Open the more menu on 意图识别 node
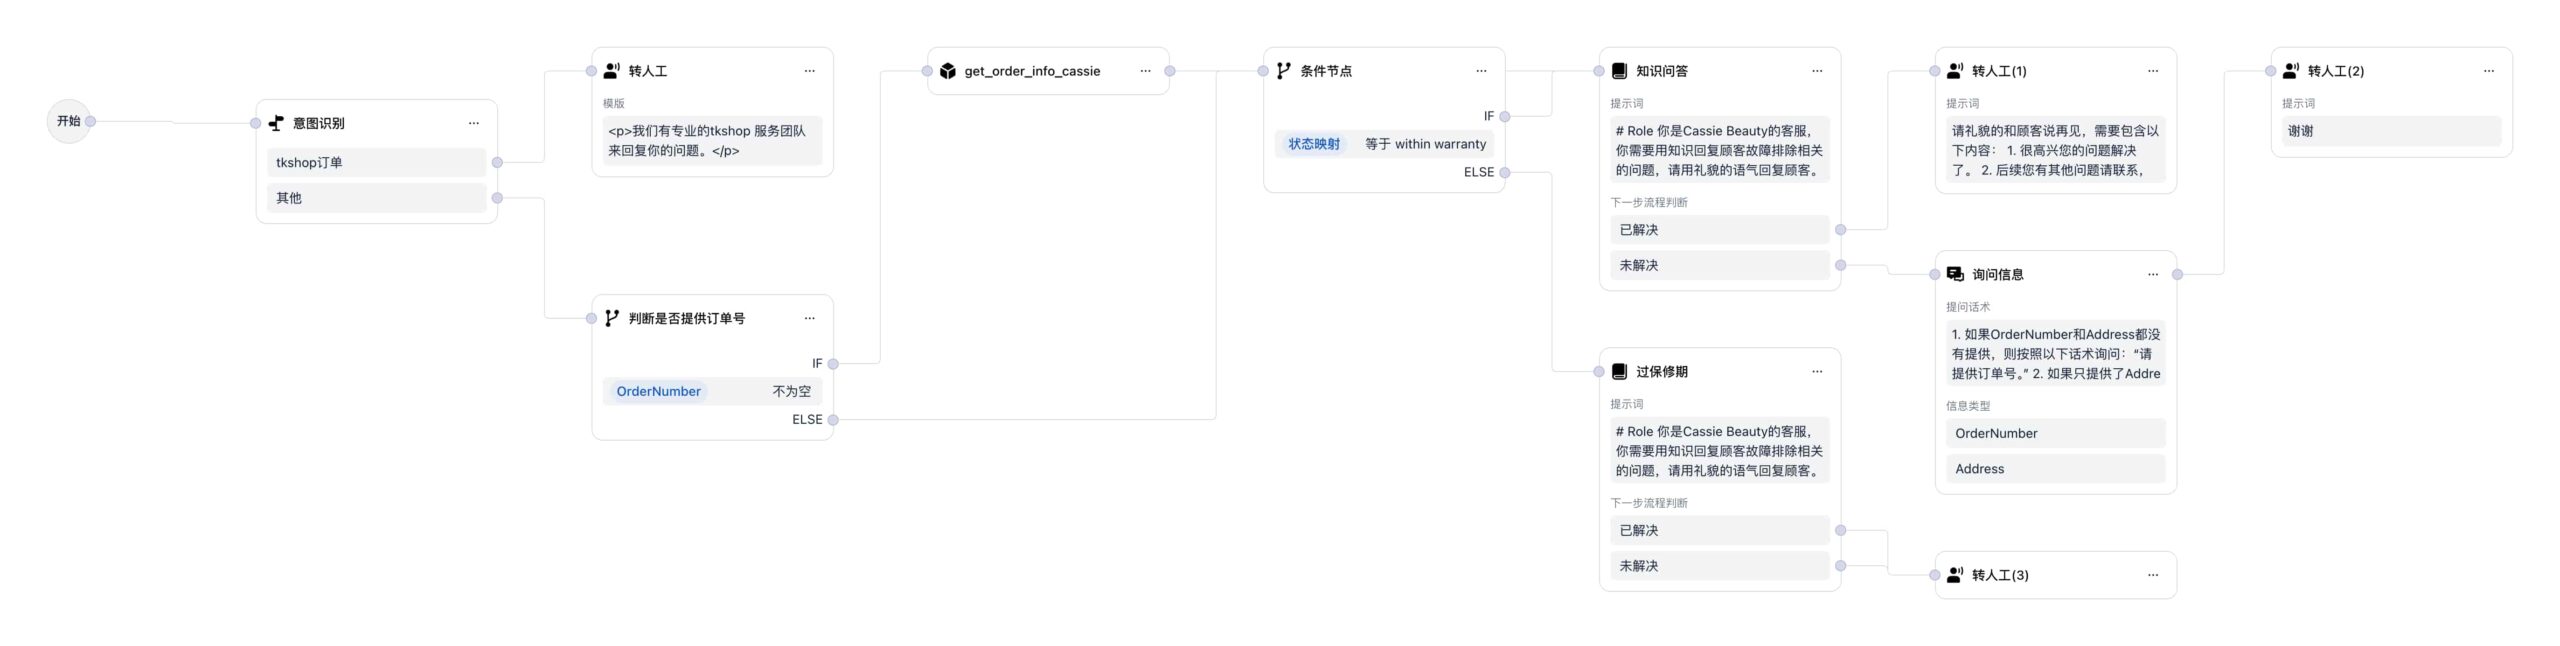Screen dimensions: 2560x646 point(474,123)
